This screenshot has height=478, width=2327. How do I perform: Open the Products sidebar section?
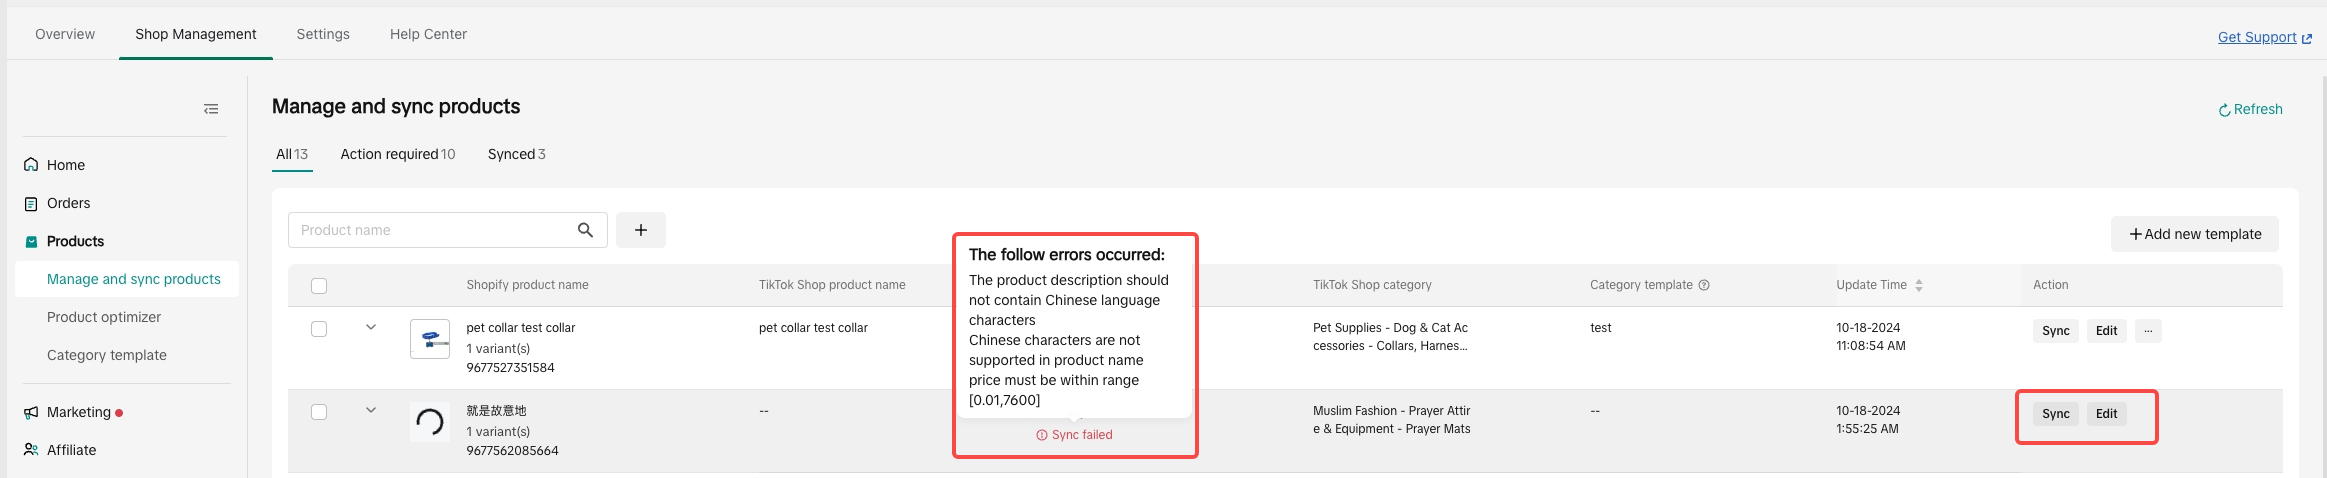coord(75,241)
